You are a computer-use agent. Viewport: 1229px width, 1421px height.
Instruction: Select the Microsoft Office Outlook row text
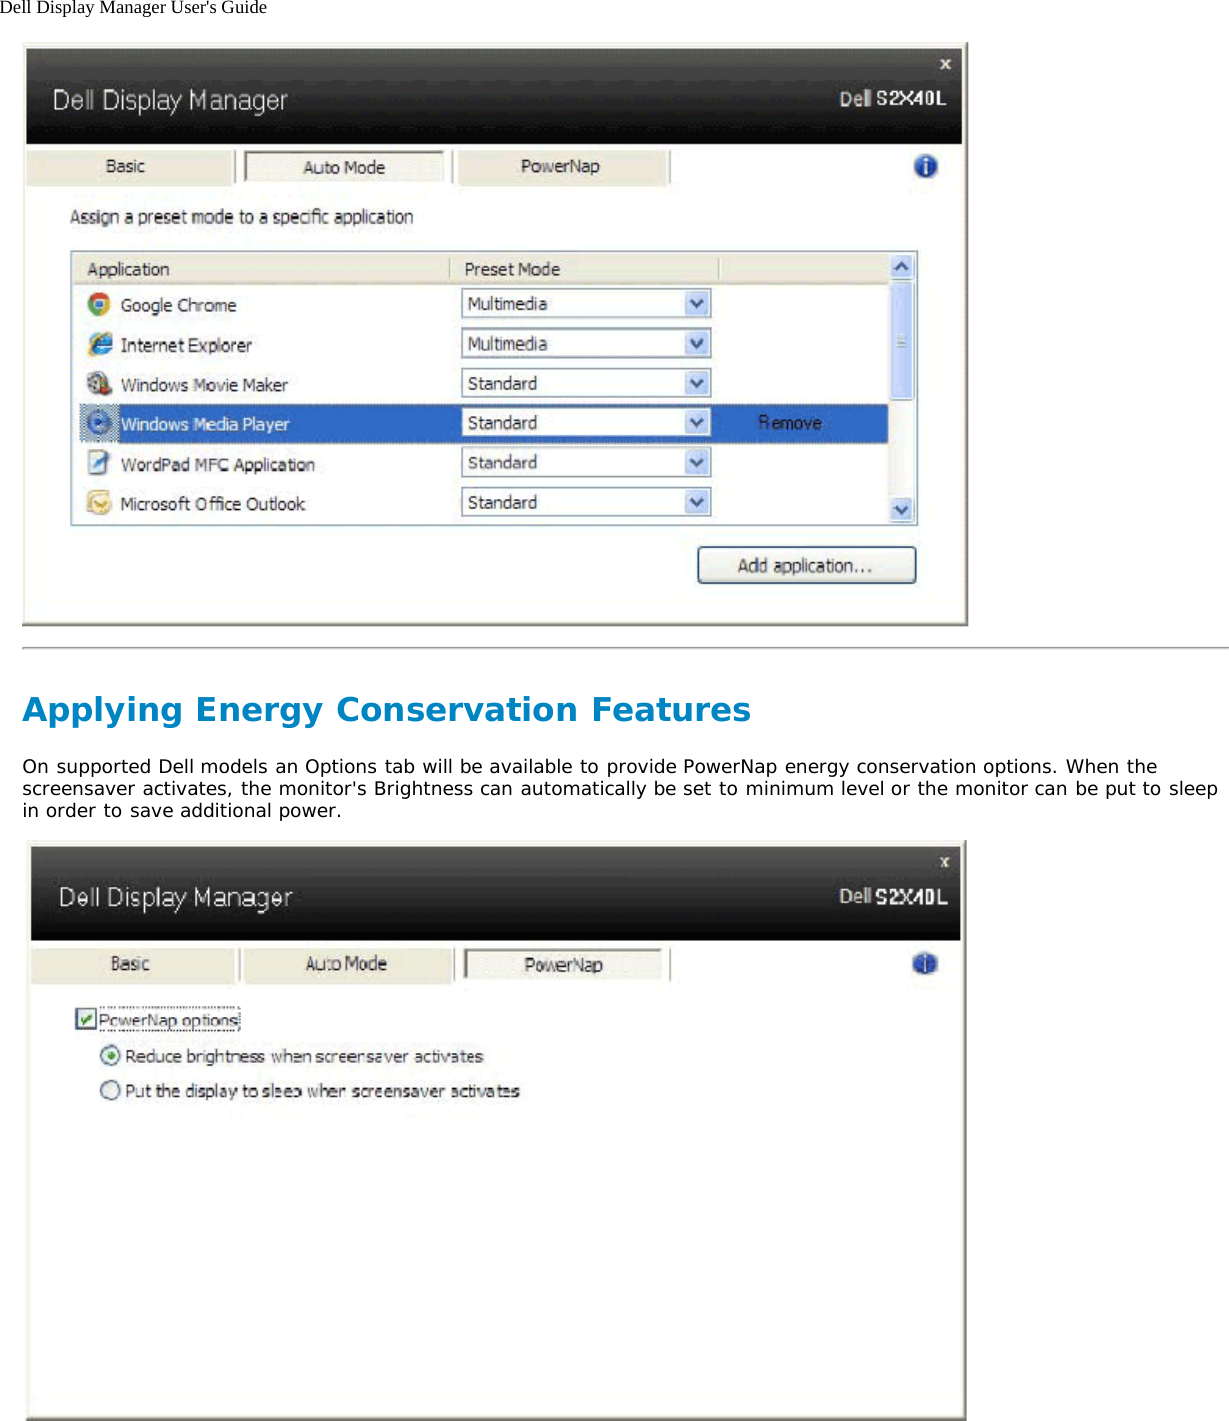213,504
